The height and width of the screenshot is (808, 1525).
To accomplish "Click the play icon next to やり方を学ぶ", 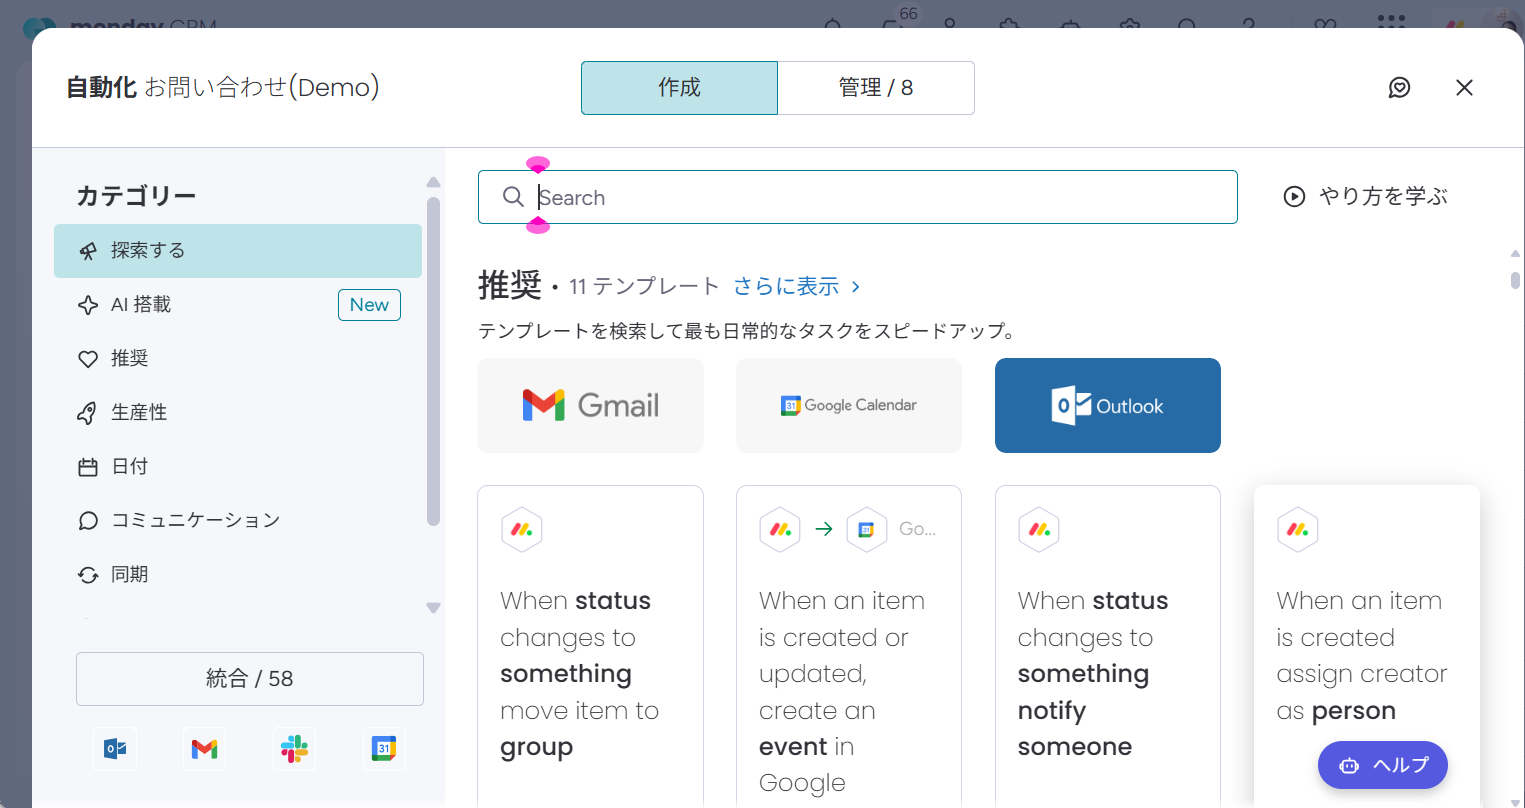I will [x=1294, y=197].
